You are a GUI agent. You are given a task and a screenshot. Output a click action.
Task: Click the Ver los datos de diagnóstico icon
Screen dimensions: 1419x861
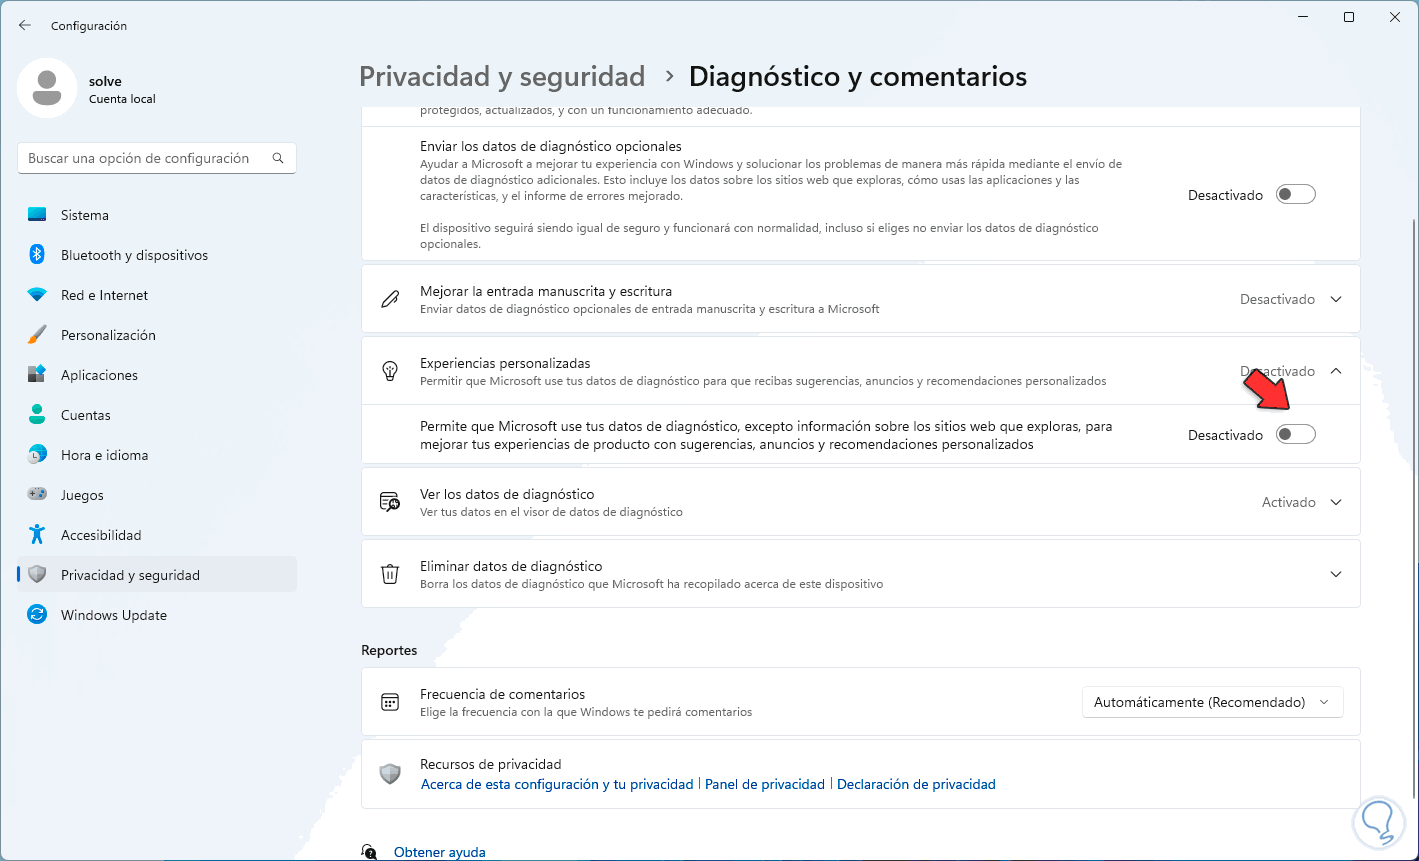[x=390, y=502]
